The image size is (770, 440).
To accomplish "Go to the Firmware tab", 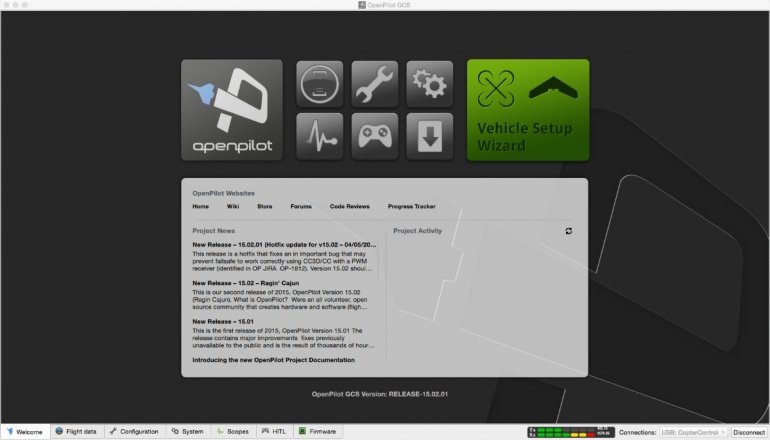I will (317, 432).
